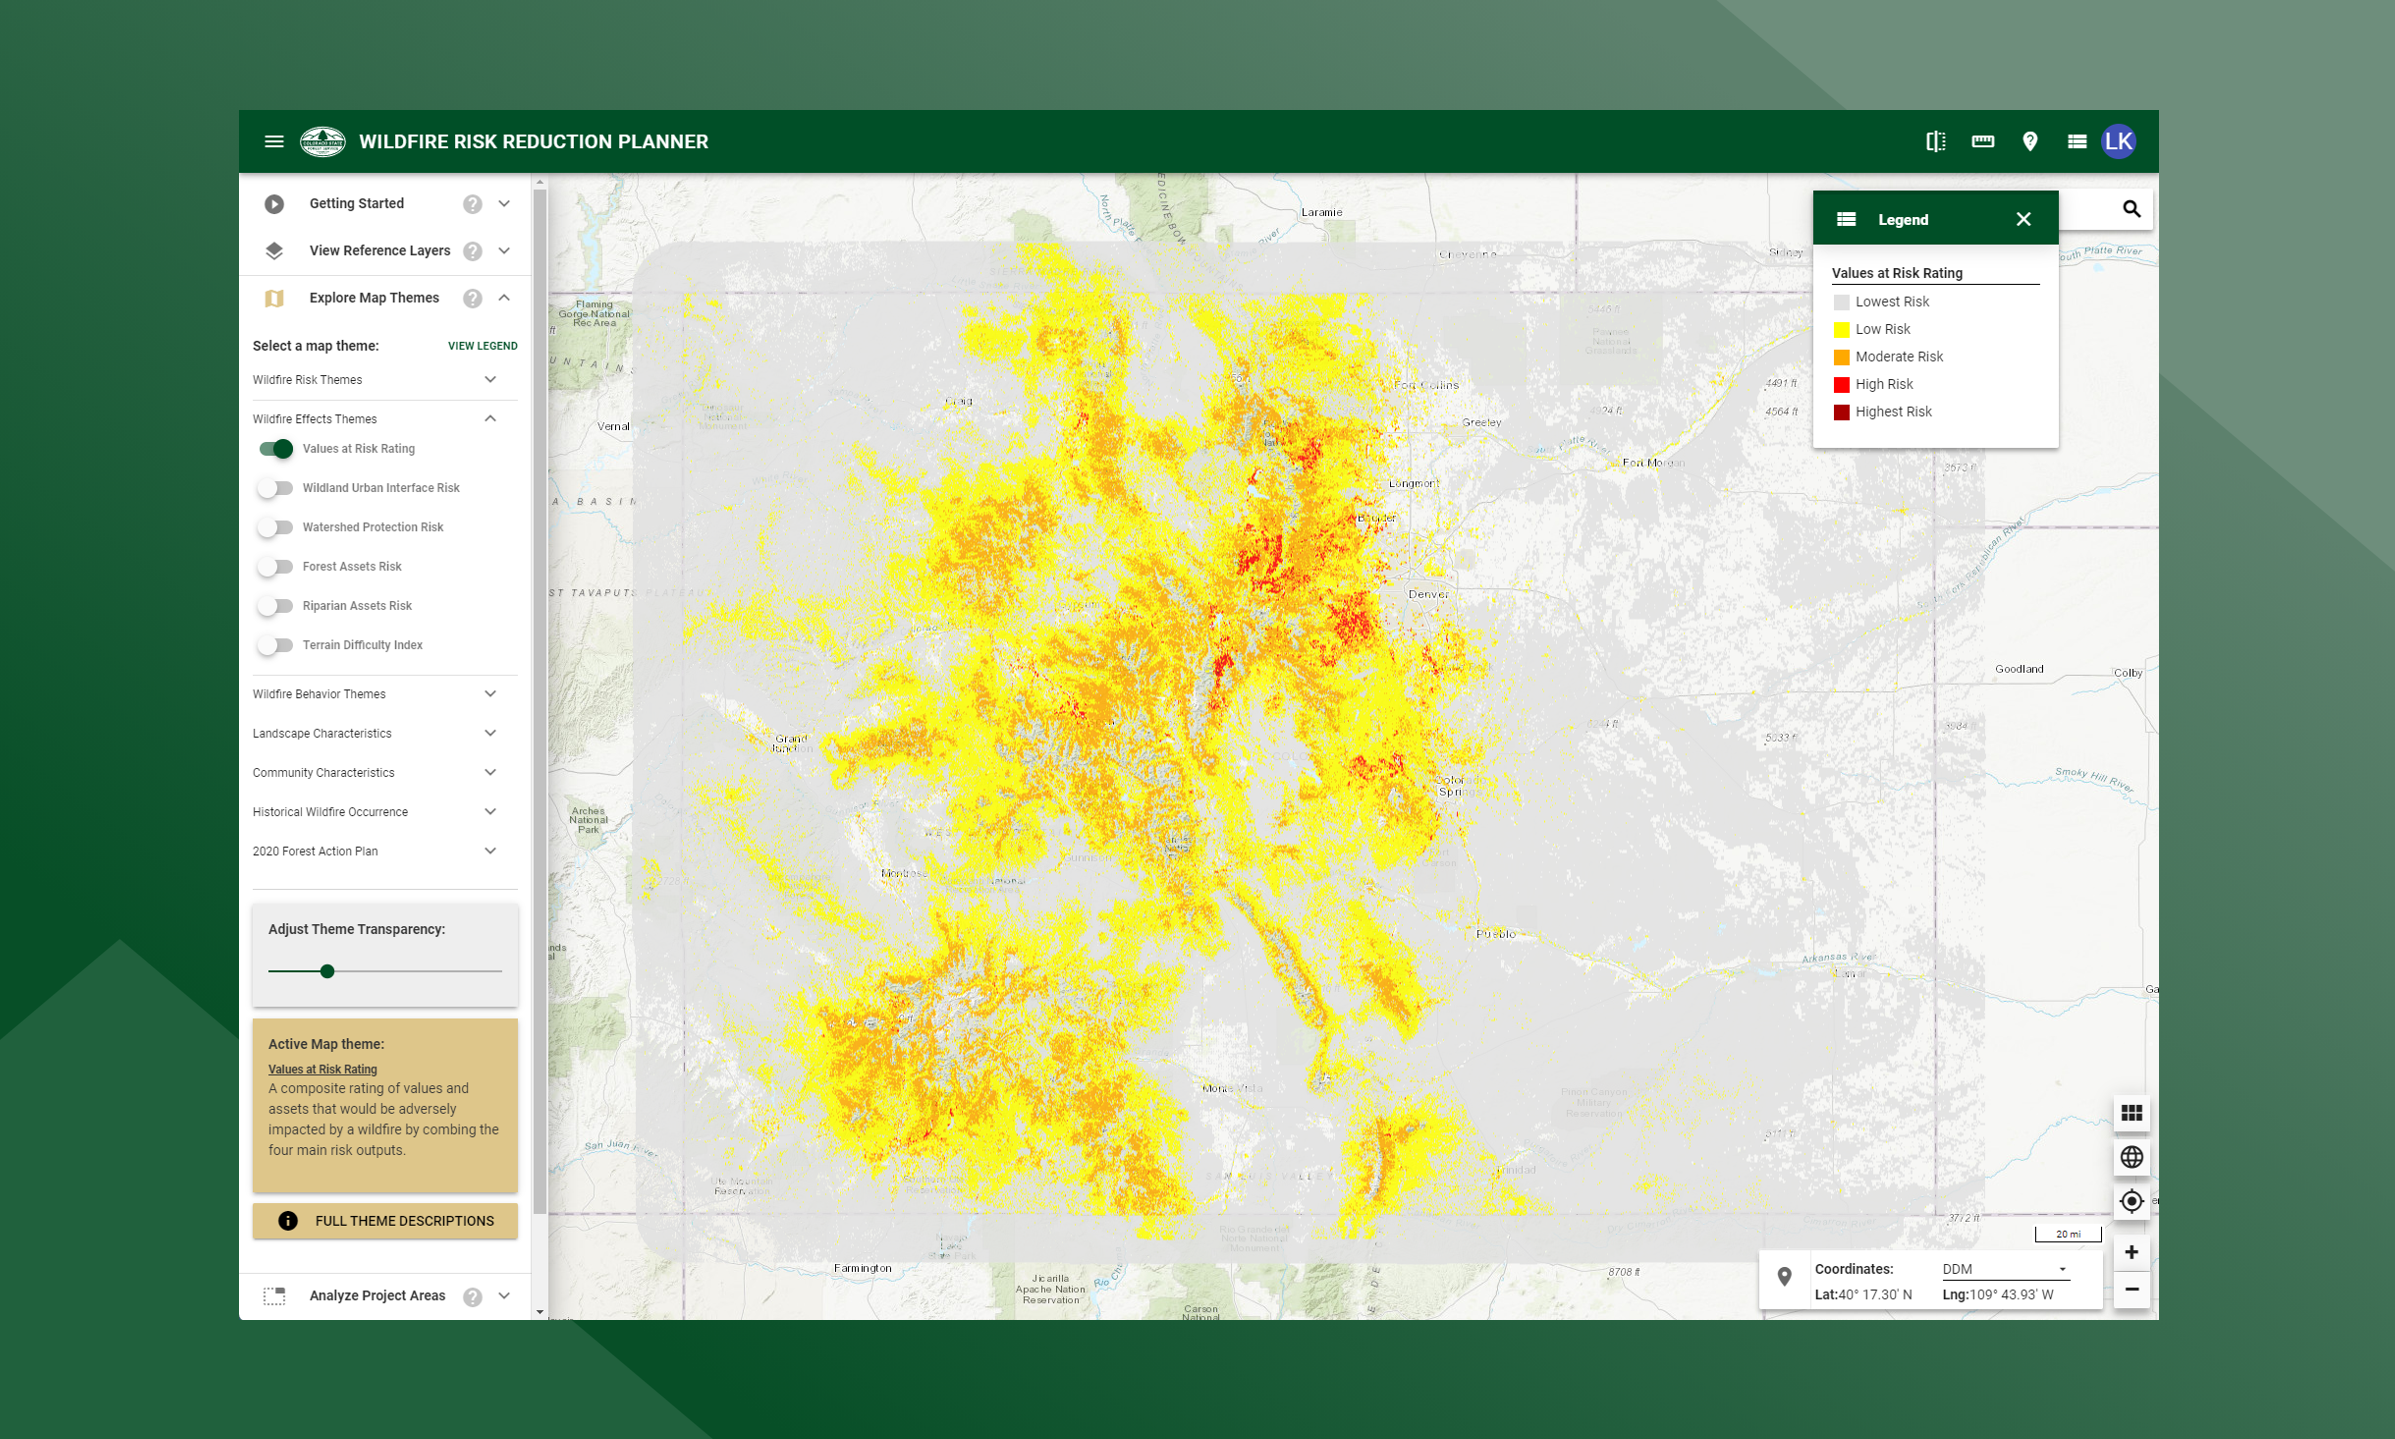Click the sidebar scroll up arrow

point(540,183)
